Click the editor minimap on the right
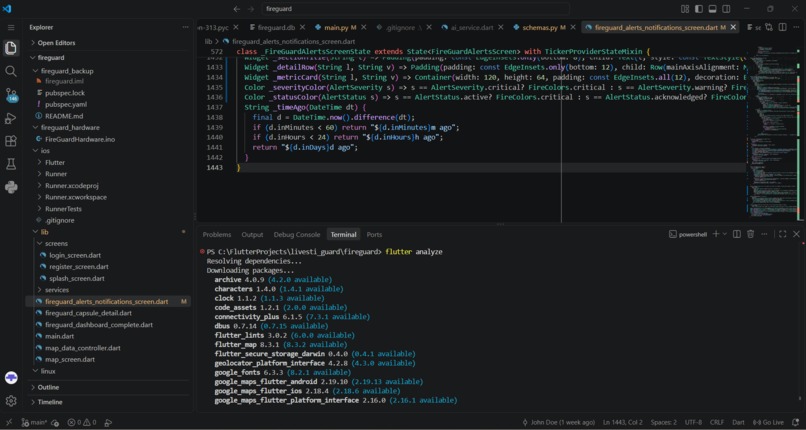The width and height of the screenshot is (806, 430). [773, 134]
